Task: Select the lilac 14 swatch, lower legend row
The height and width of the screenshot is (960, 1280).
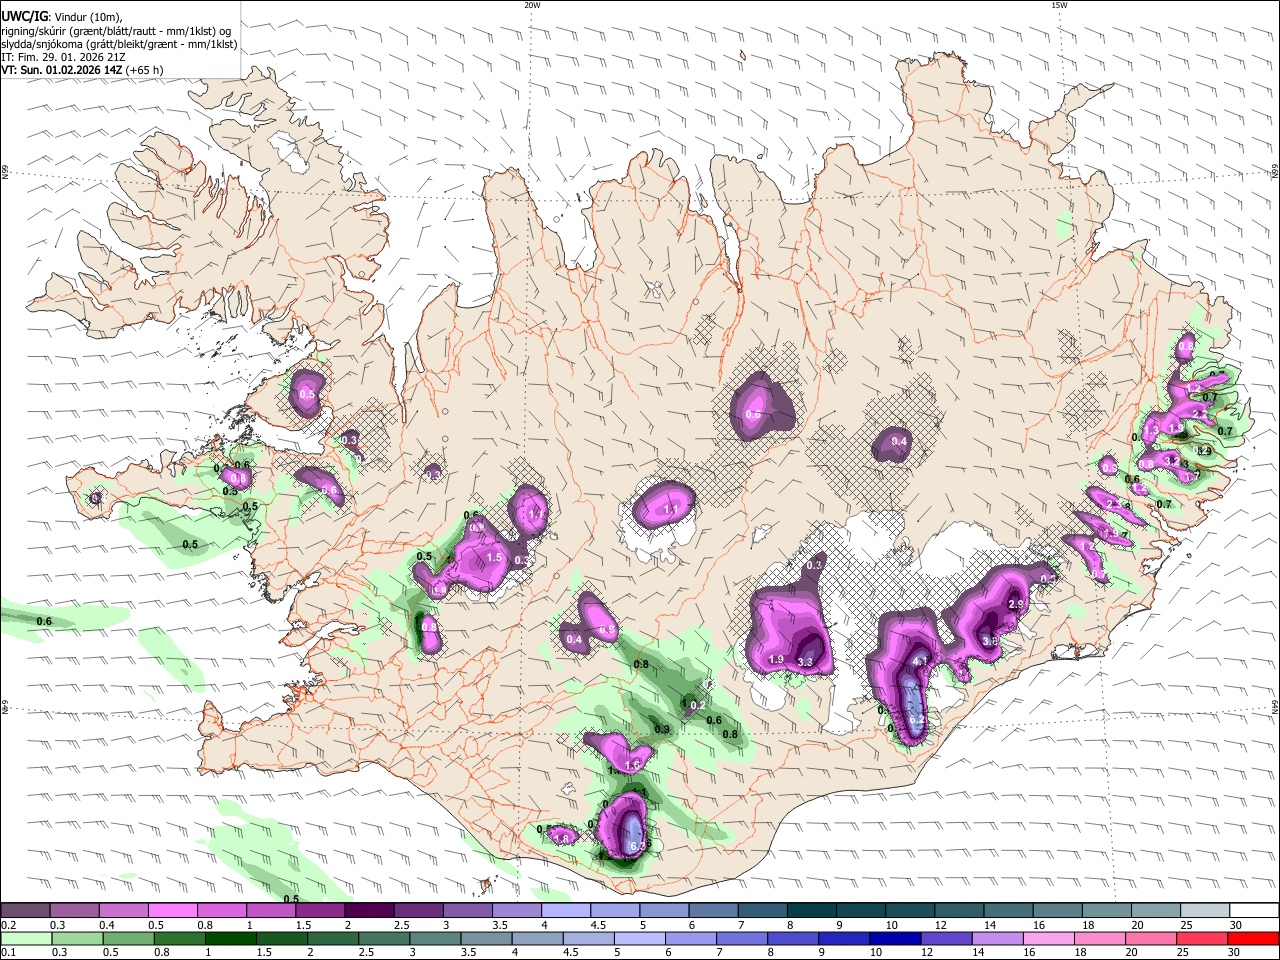Action: tap(998, 938)
